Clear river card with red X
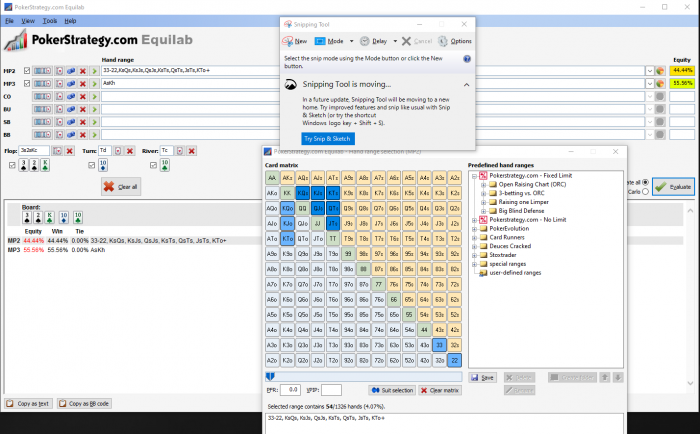The image size is (700, 434). [192, 151]
